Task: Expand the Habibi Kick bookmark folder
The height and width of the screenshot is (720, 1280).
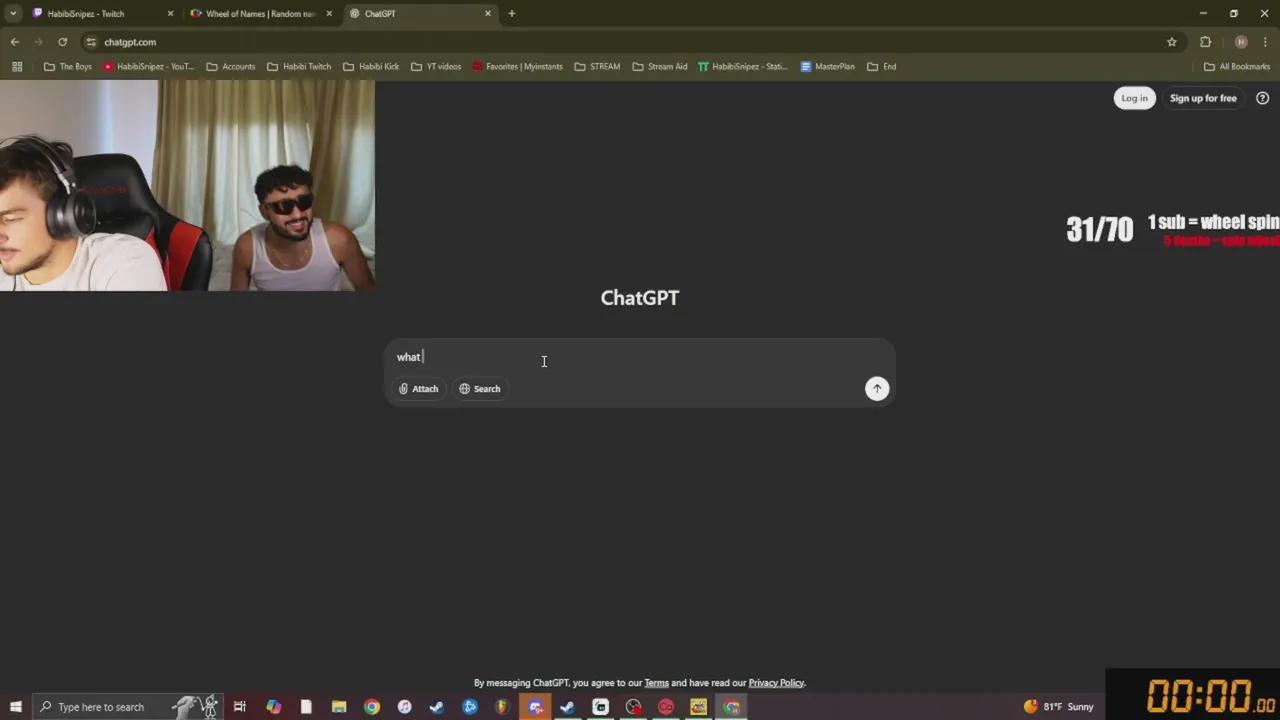Action: coord(371,67)
